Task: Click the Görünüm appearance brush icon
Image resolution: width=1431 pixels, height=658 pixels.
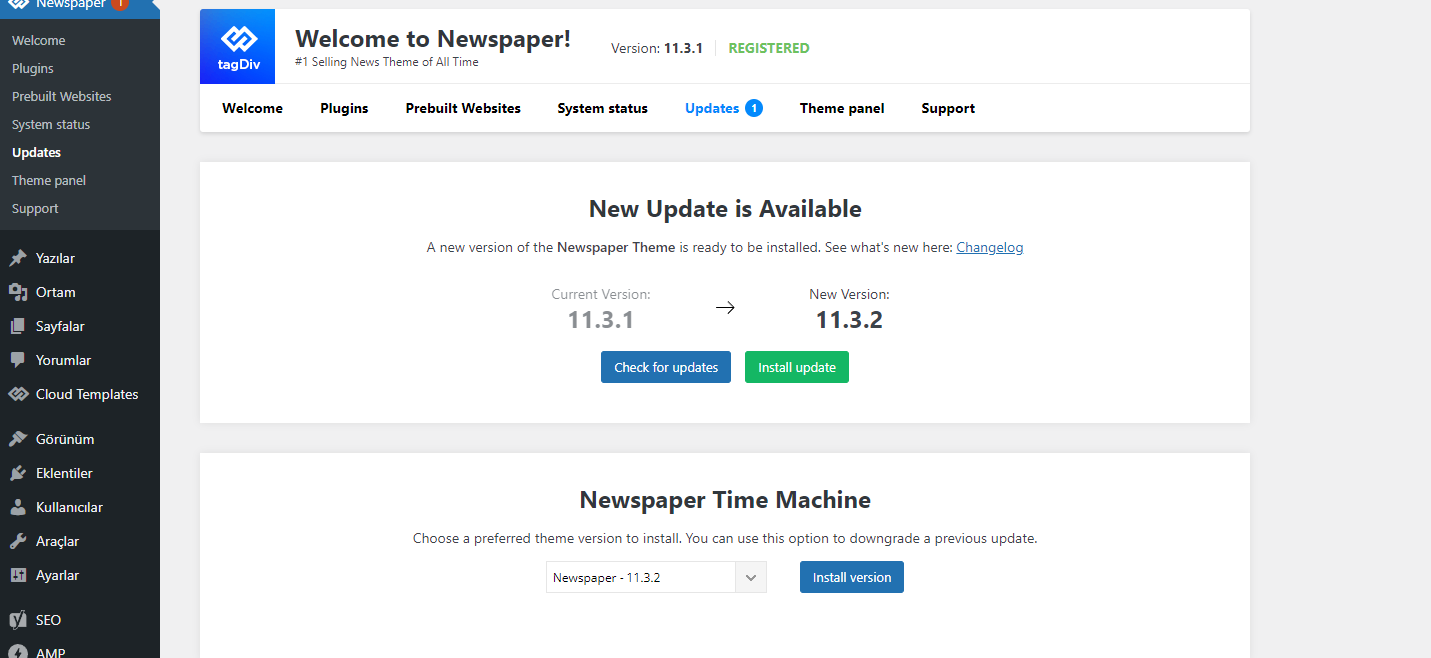Action: (x=18, y=439)
